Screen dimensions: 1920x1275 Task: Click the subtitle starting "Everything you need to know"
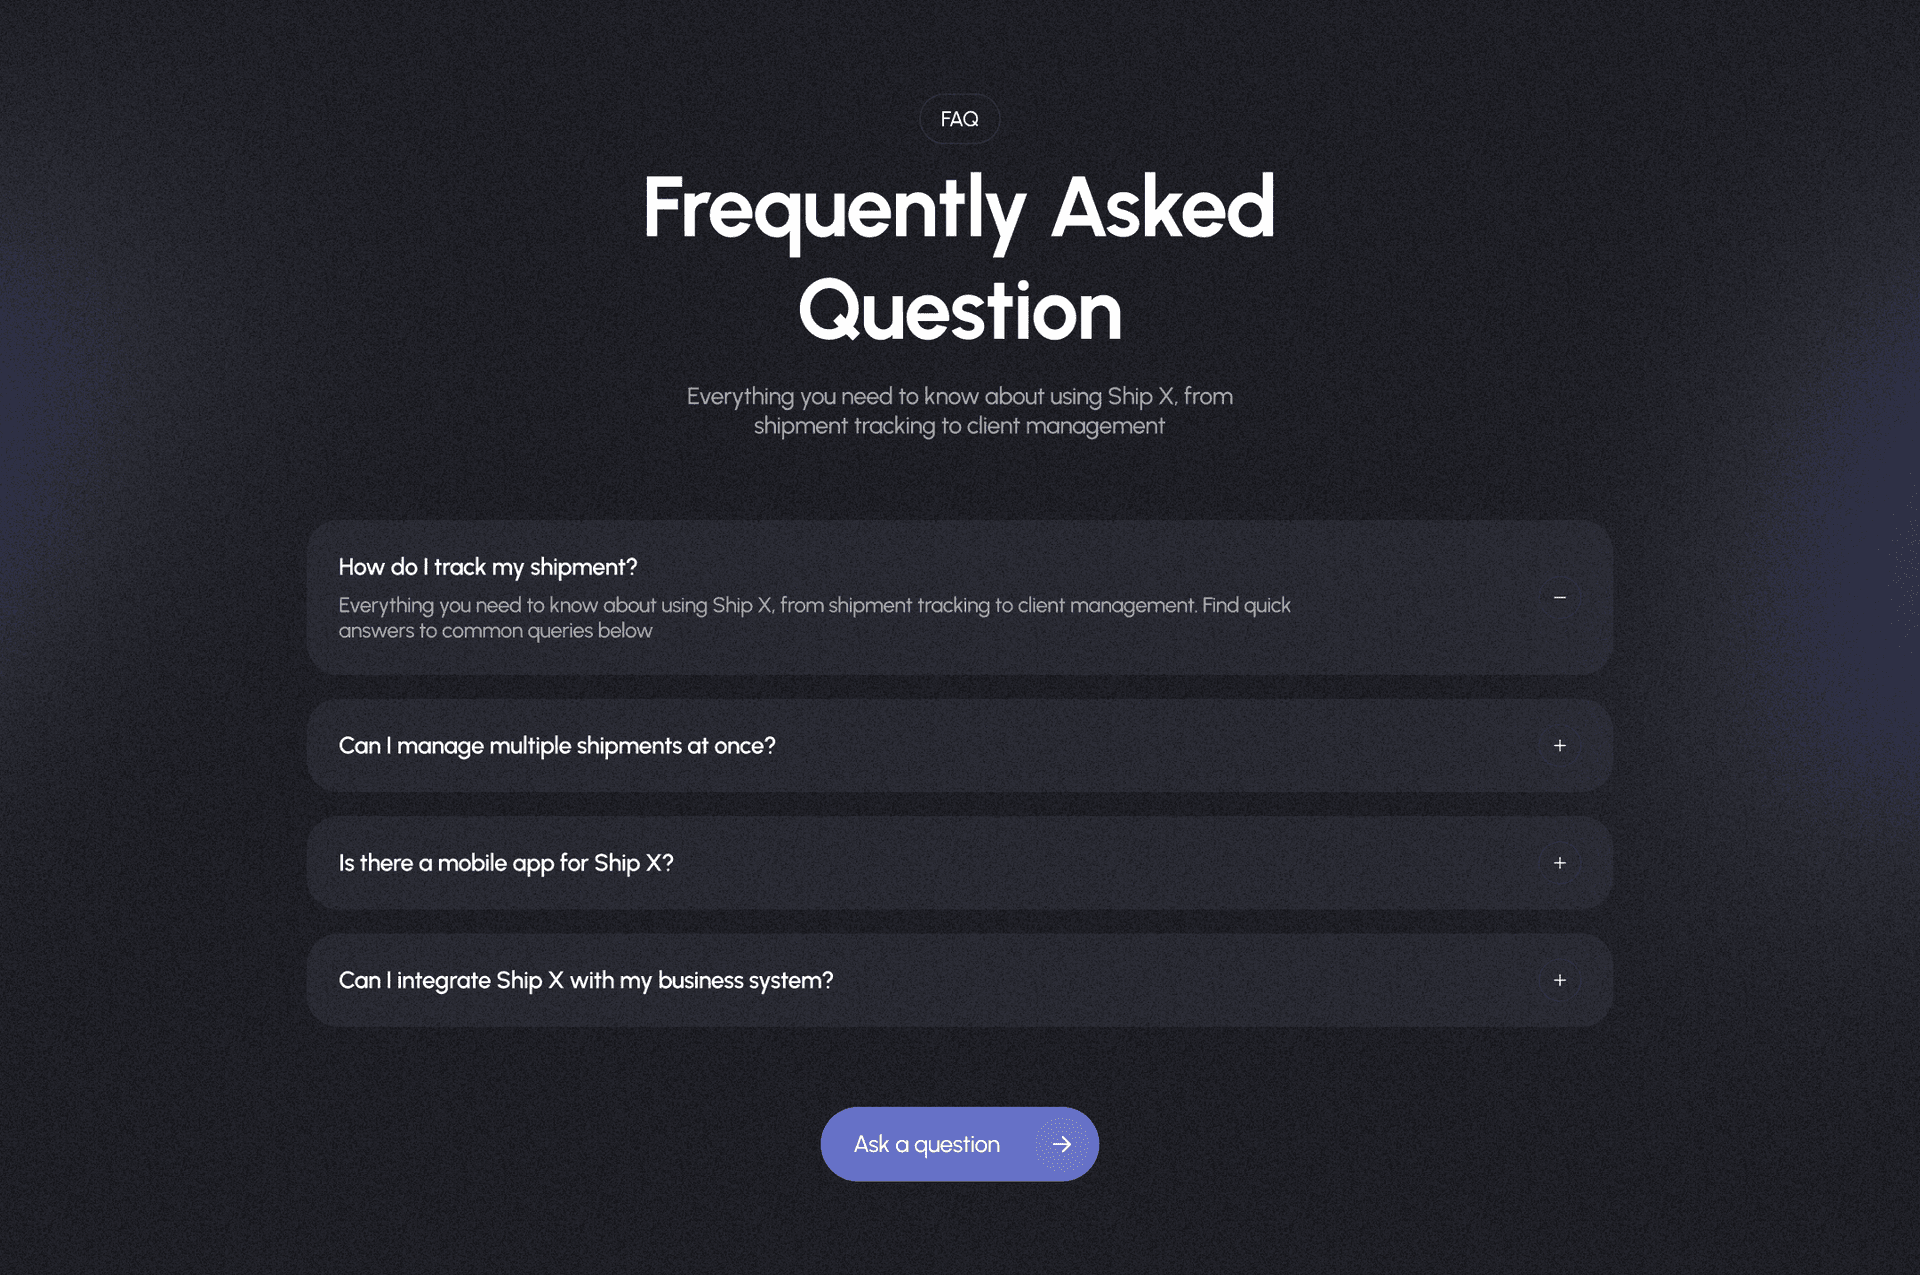(959, 411)
